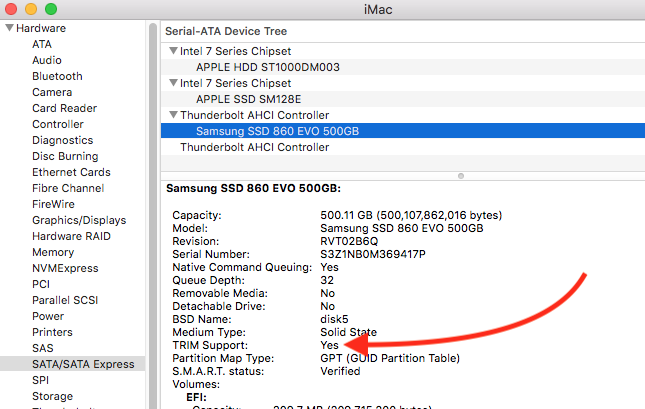Select the Hardware category label

pos(41,28)
